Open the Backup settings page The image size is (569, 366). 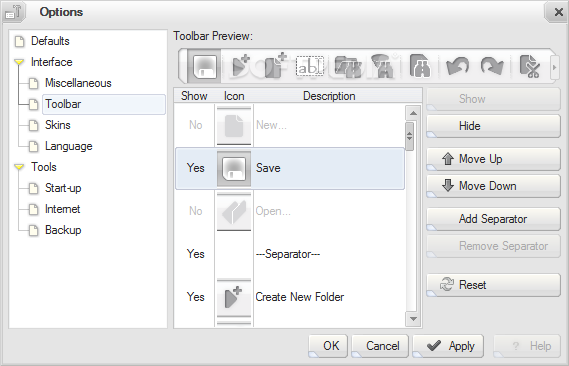63,230
